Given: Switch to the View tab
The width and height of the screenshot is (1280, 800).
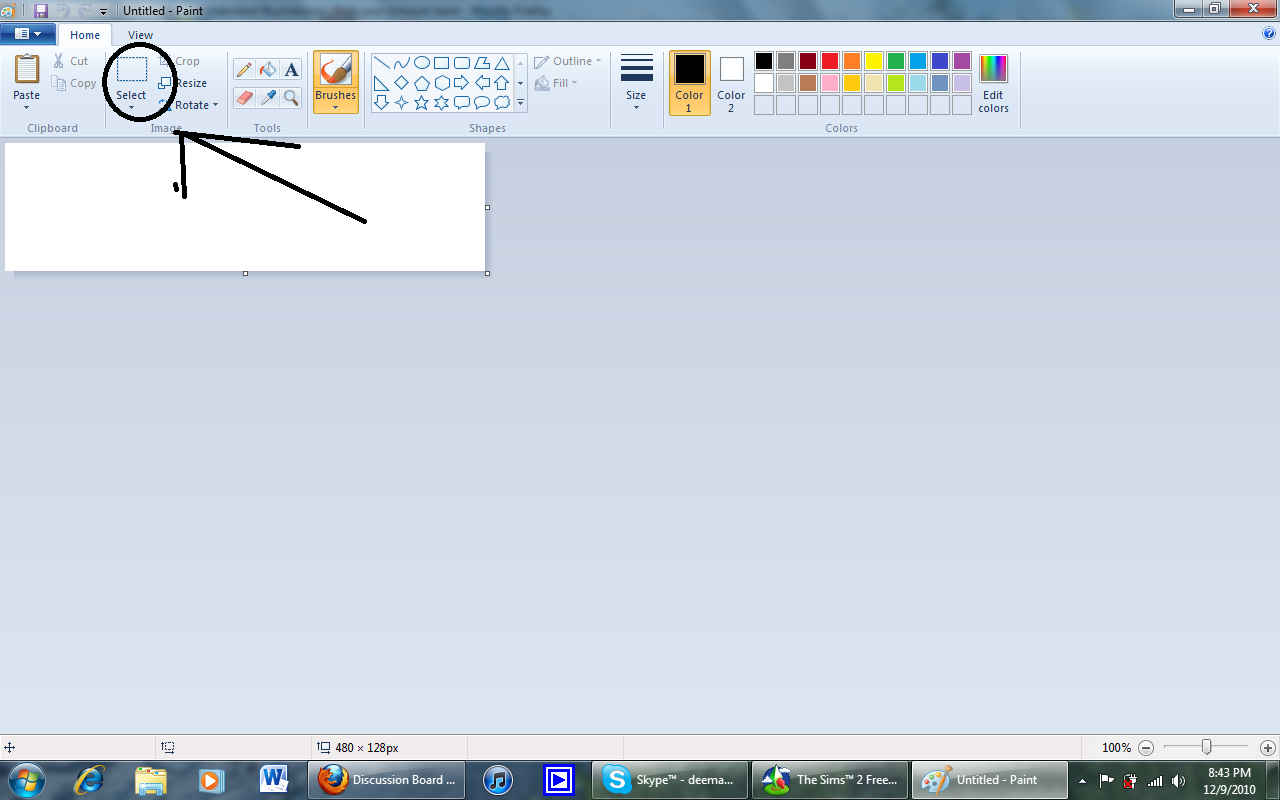Looking at the screenshot, I should (140, 34).
